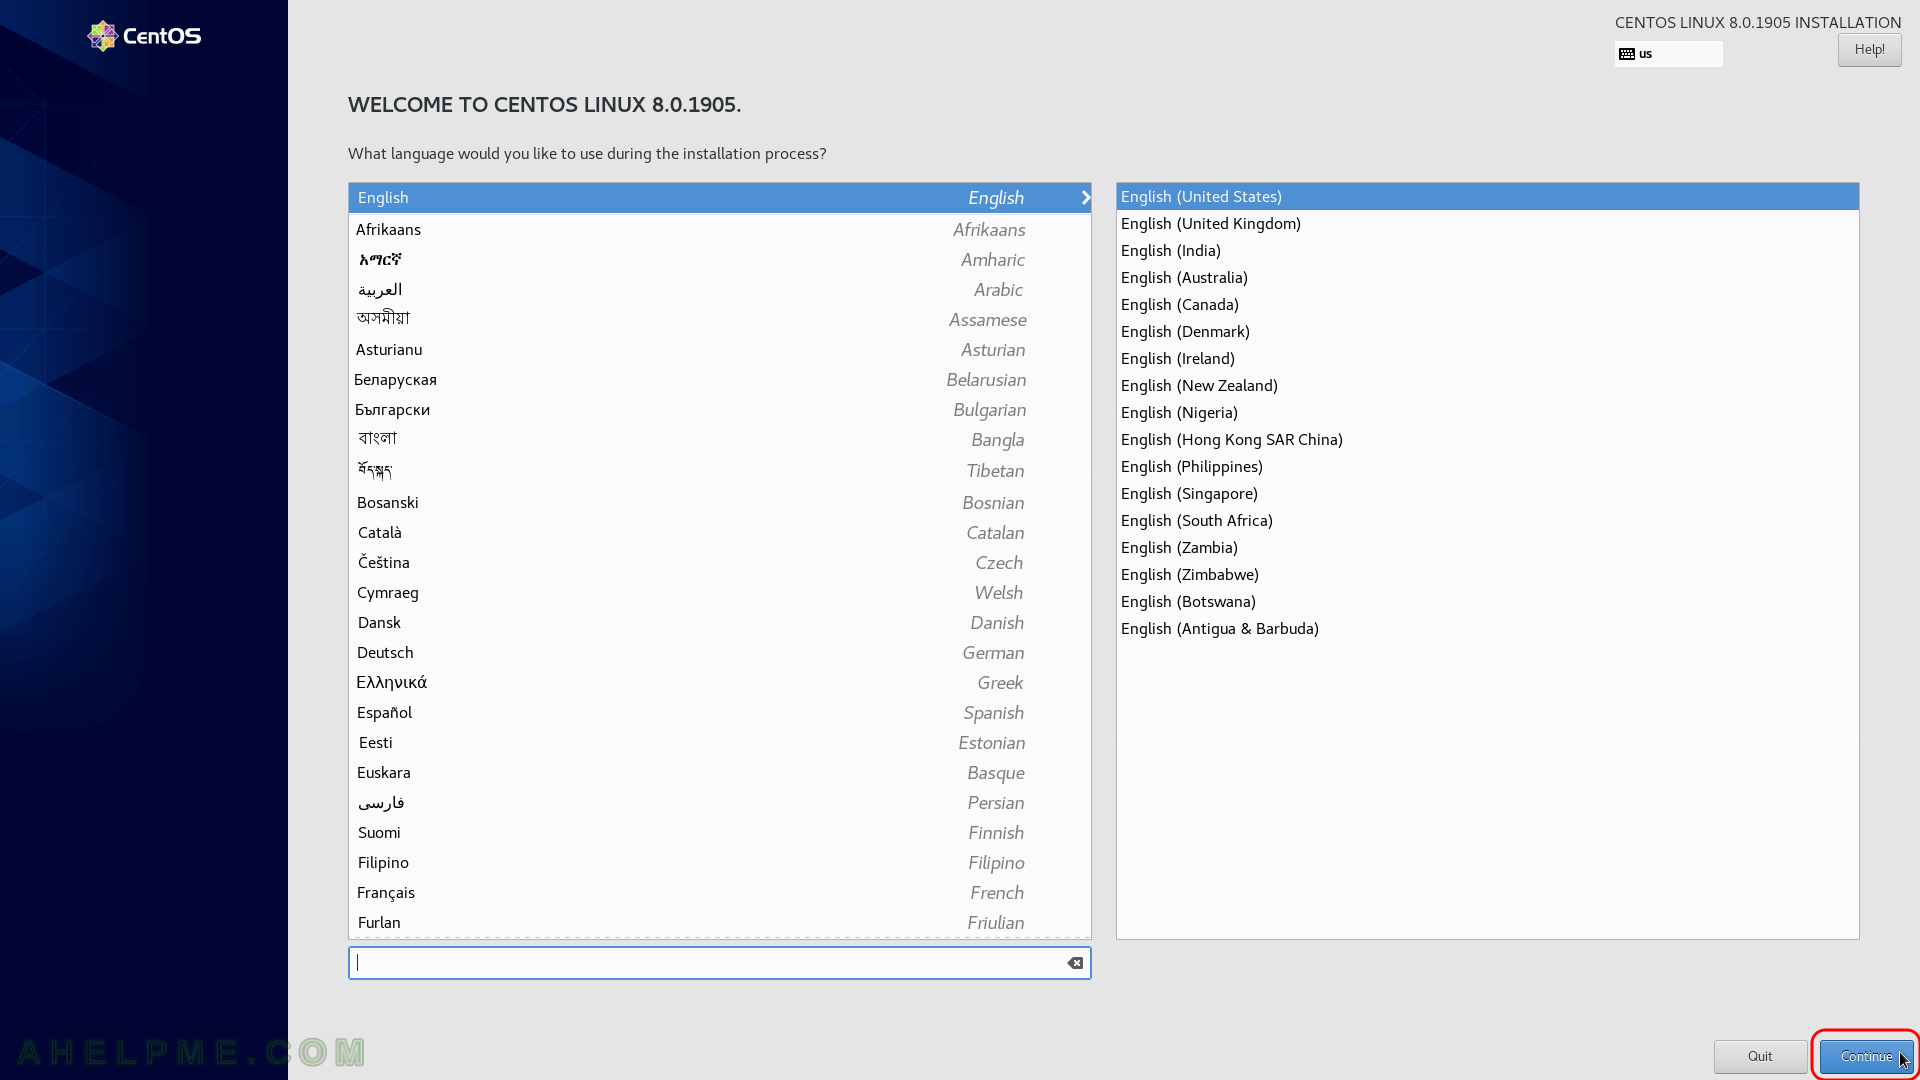This screenshot has width=1920, height=1080.
Task: Choose English (United States) locale
Action: (x=1487, y=197)
